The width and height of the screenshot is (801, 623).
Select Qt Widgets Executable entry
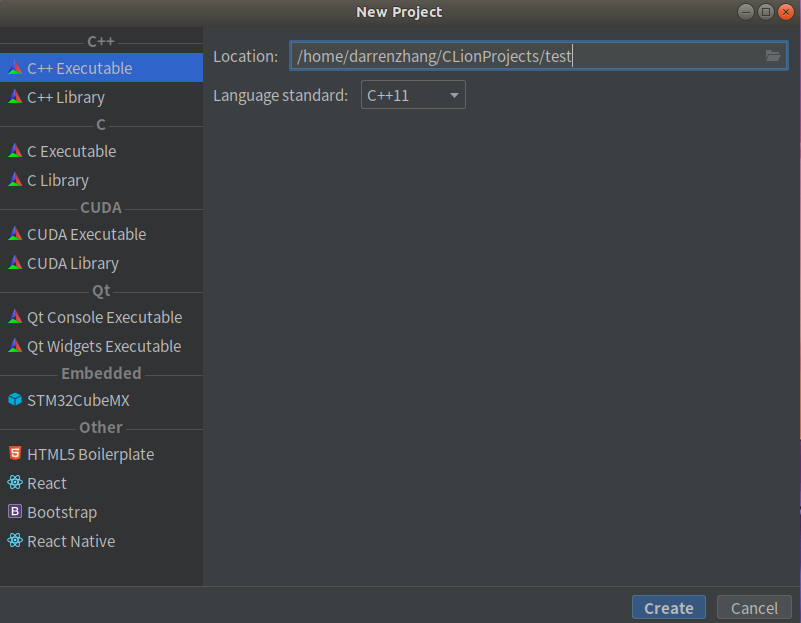click(x=101, y=346)
